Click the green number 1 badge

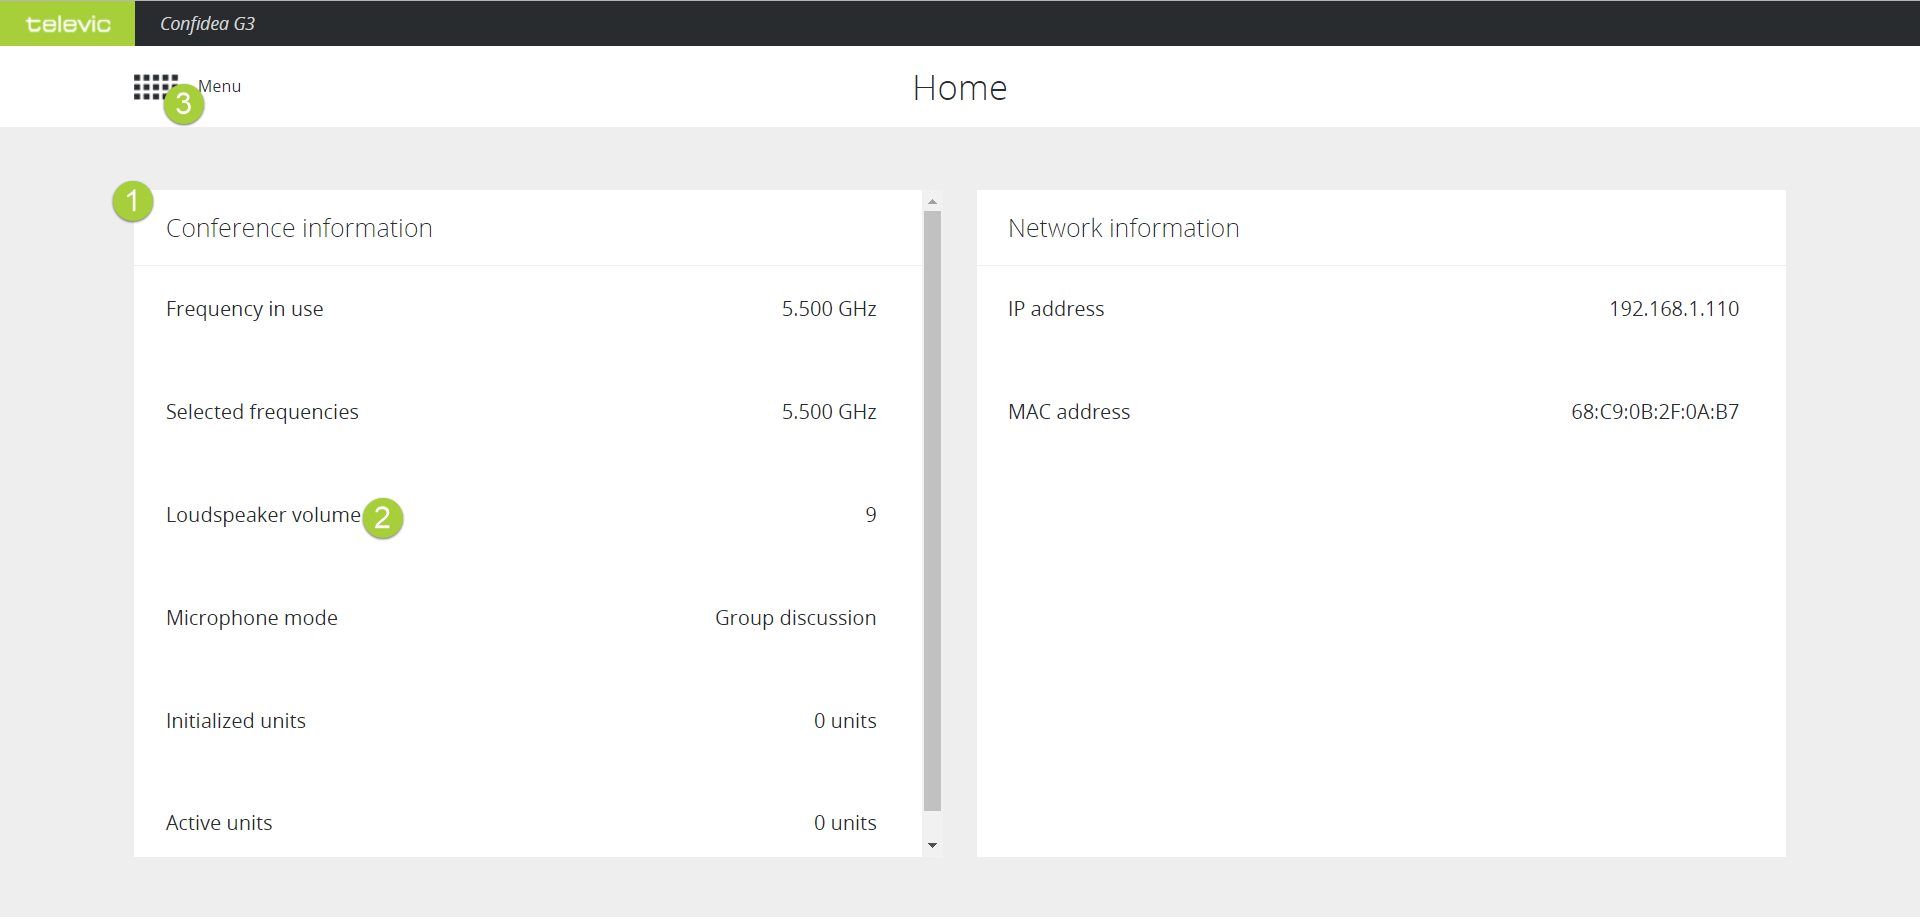coord(132,201)
